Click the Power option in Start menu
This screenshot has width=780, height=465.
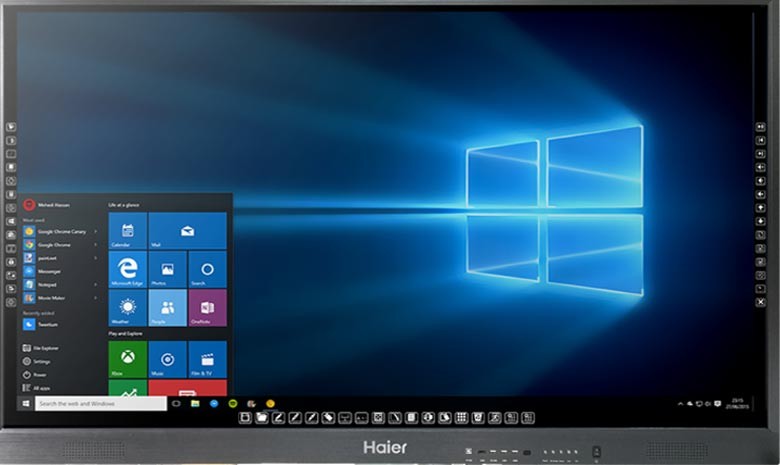click(x=40, y=374)
